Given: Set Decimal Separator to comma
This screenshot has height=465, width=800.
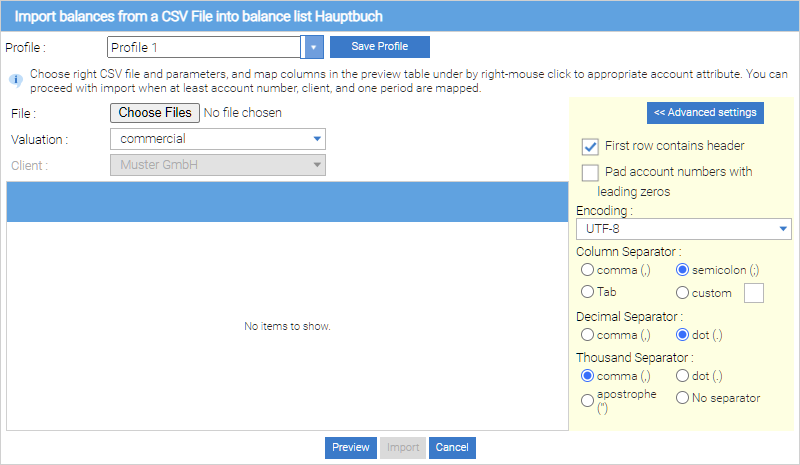Looking at the screenshot, I should pyautogui.click(x=587, y=335).
